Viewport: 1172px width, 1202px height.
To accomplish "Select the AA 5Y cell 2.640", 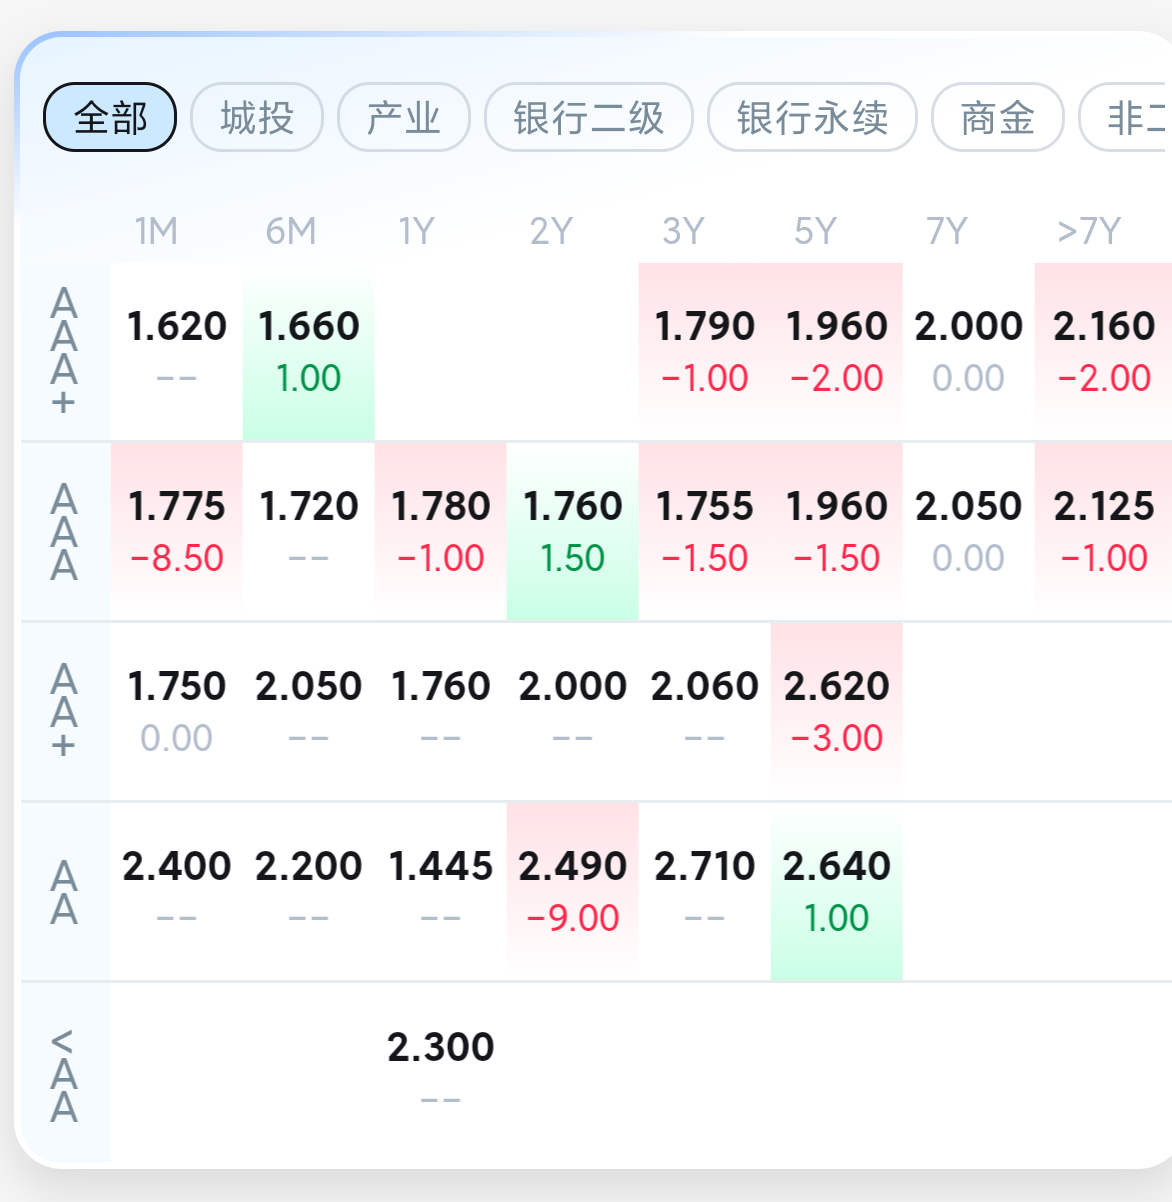I will (x=836, y=891).
